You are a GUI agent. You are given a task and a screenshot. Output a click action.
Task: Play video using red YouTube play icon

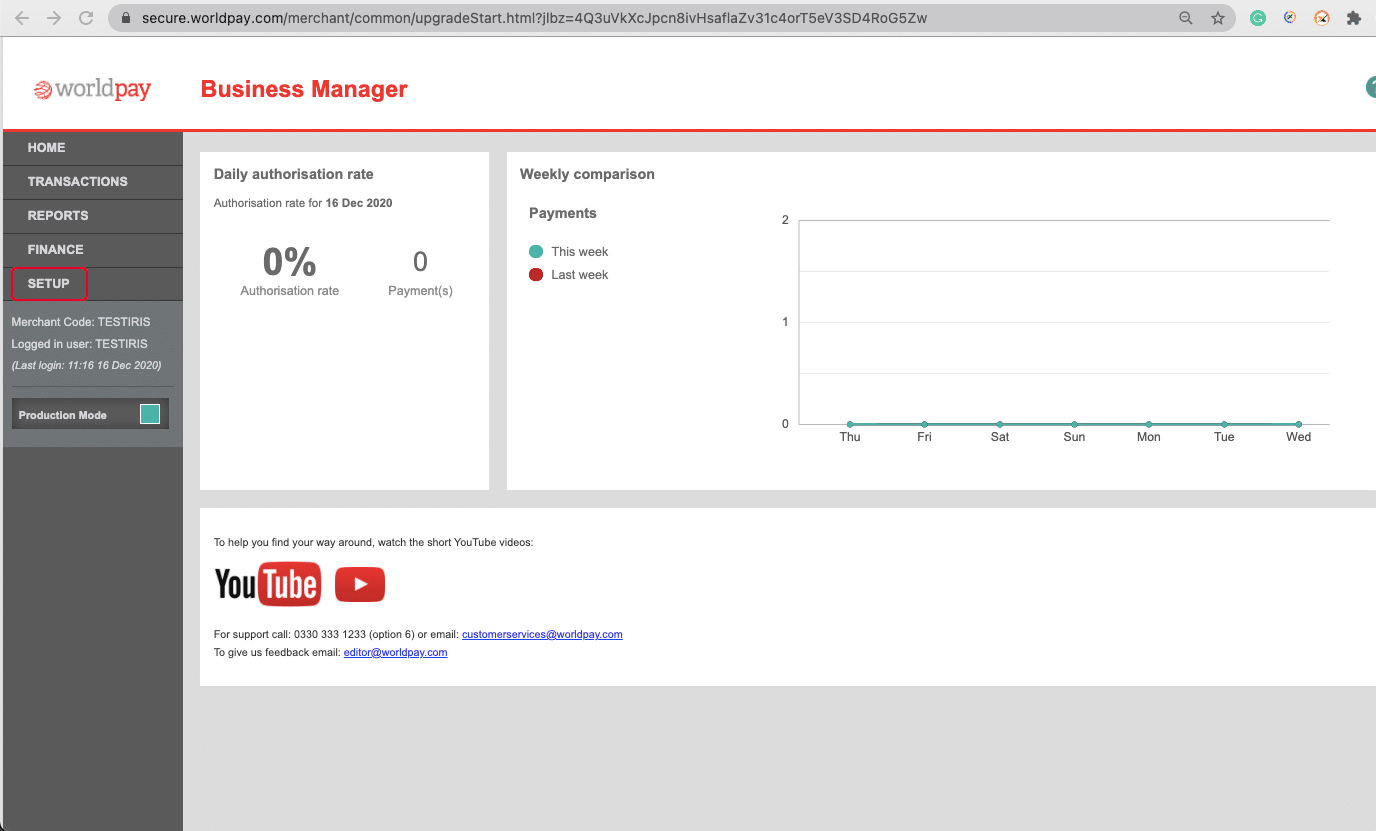coord(359,584)
